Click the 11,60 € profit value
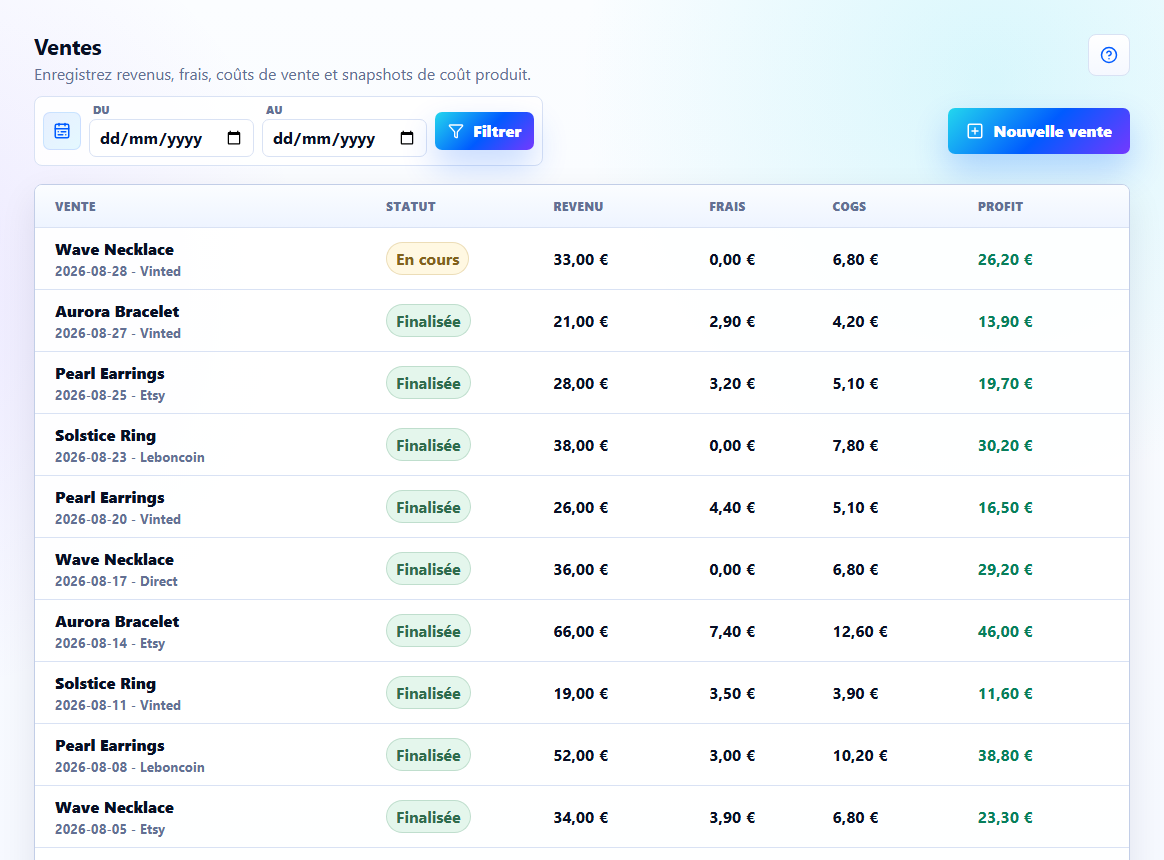The height and width of the screenshot is (860, 1164). pyautogui.click(x=1005, y=694)
